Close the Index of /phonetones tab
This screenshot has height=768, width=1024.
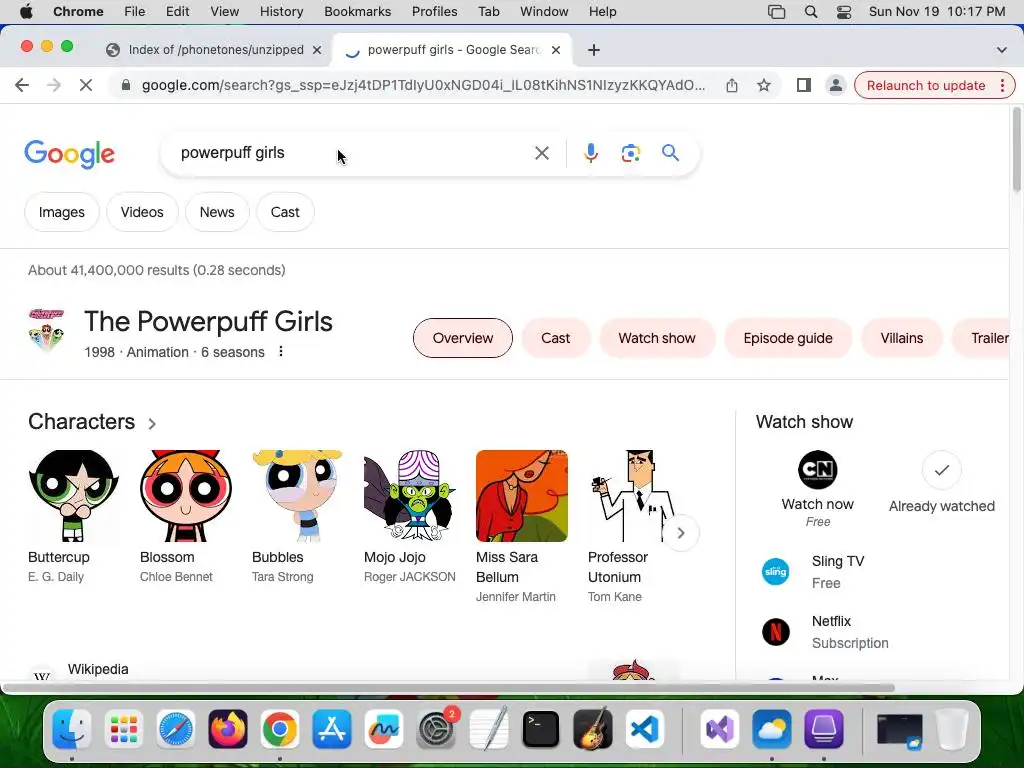coord(317,50)
